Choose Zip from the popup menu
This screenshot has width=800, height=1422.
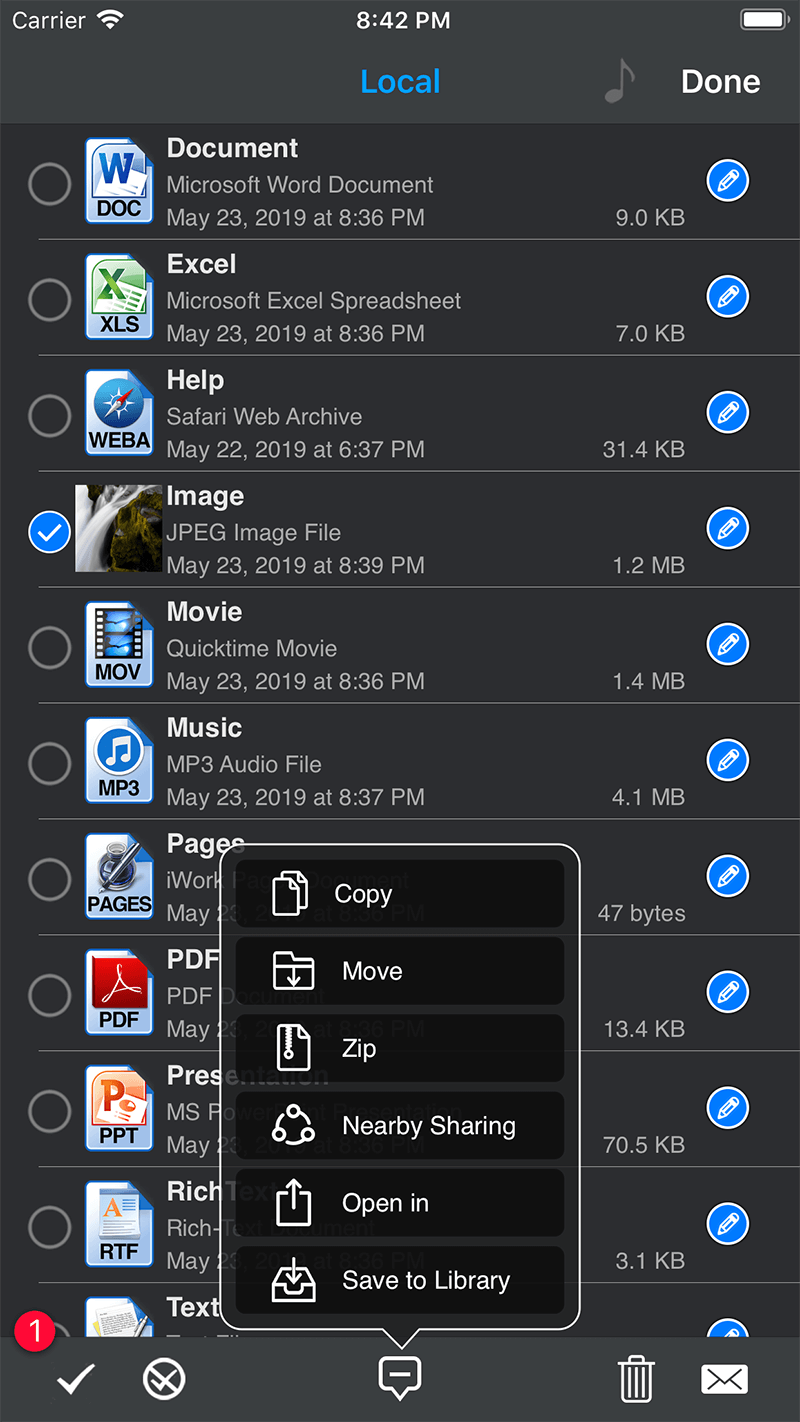tap(400, 1048)
